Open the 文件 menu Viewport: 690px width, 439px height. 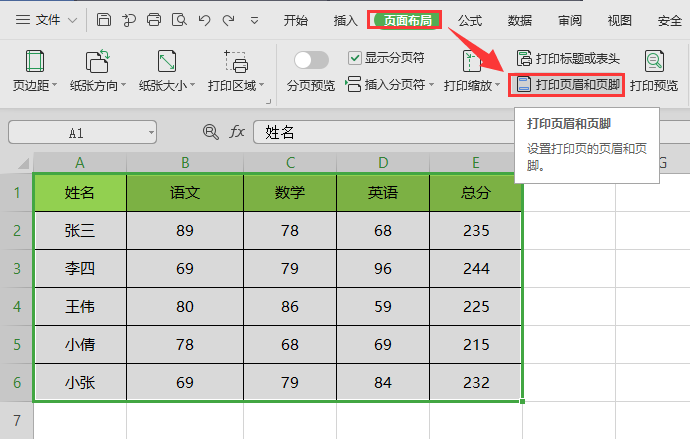coord(47,20)
